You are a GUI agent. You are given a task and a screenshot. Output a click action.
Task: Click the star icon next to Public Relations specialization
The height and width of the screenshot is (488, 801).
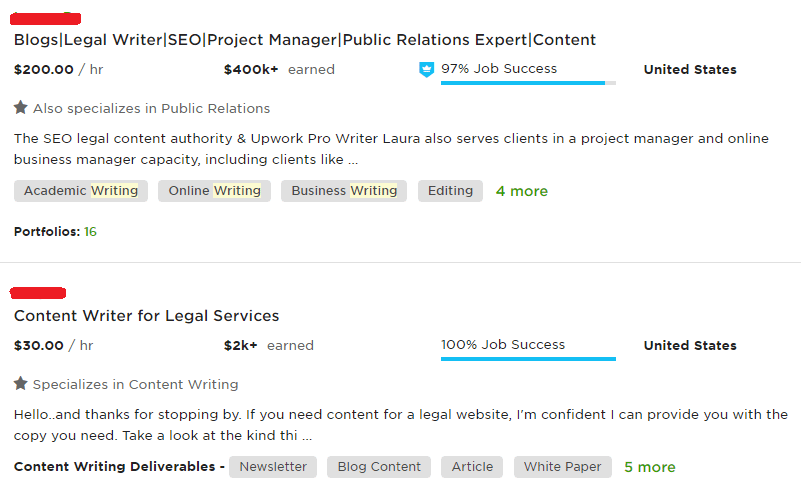click(20, 108)
